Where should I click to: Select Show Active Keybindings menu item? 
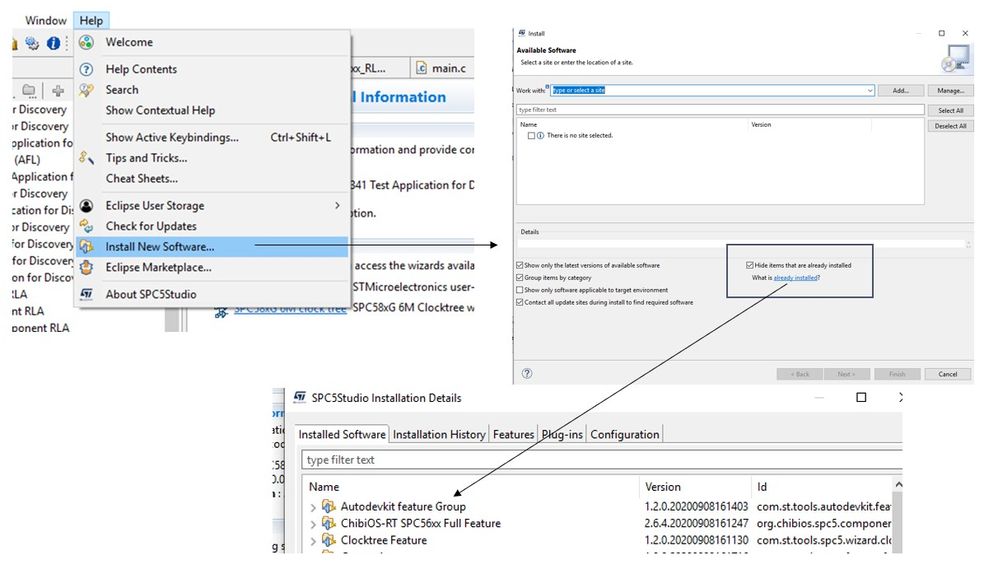click(x=212, y=137)
